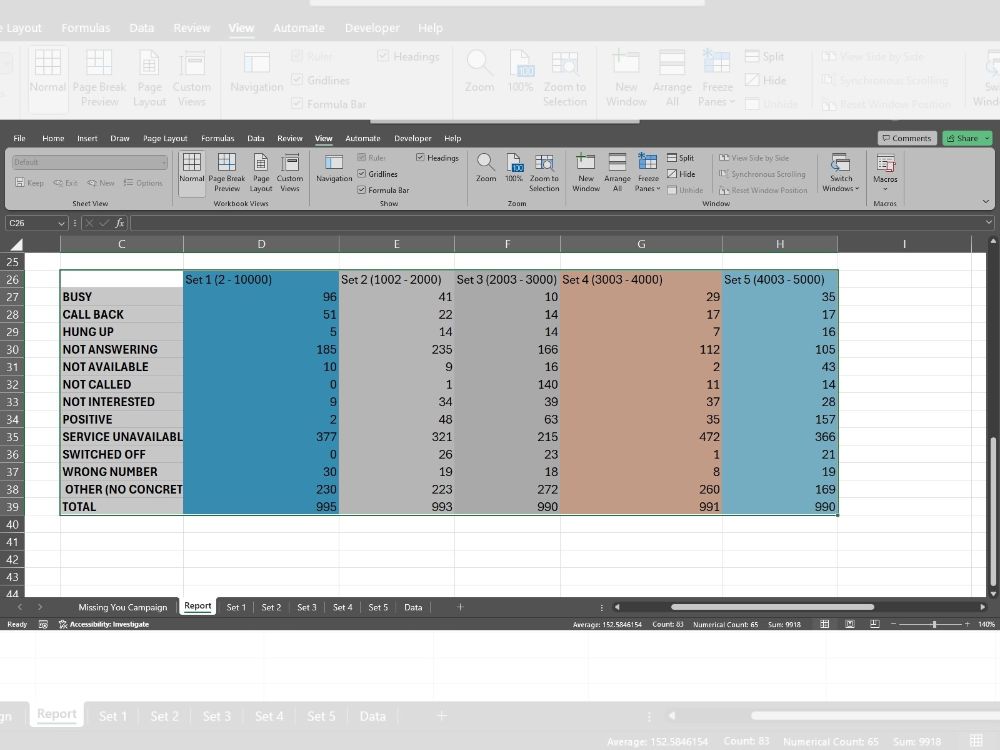This screenshot has width=1000, height=750.
Task: Open the Set 3 sheet tab
Action: [x=307, y=607]
